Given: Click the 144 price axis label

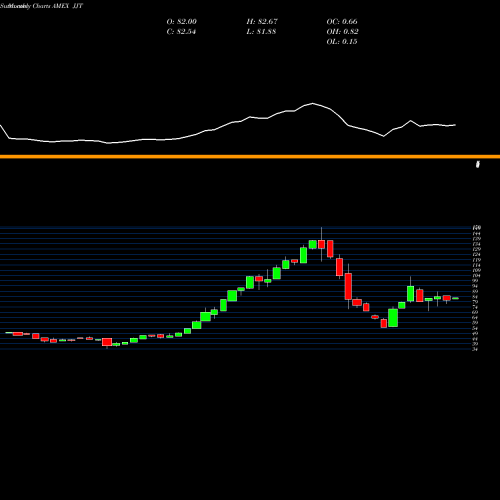Looking at the screenshot, I should coord(476,234).
